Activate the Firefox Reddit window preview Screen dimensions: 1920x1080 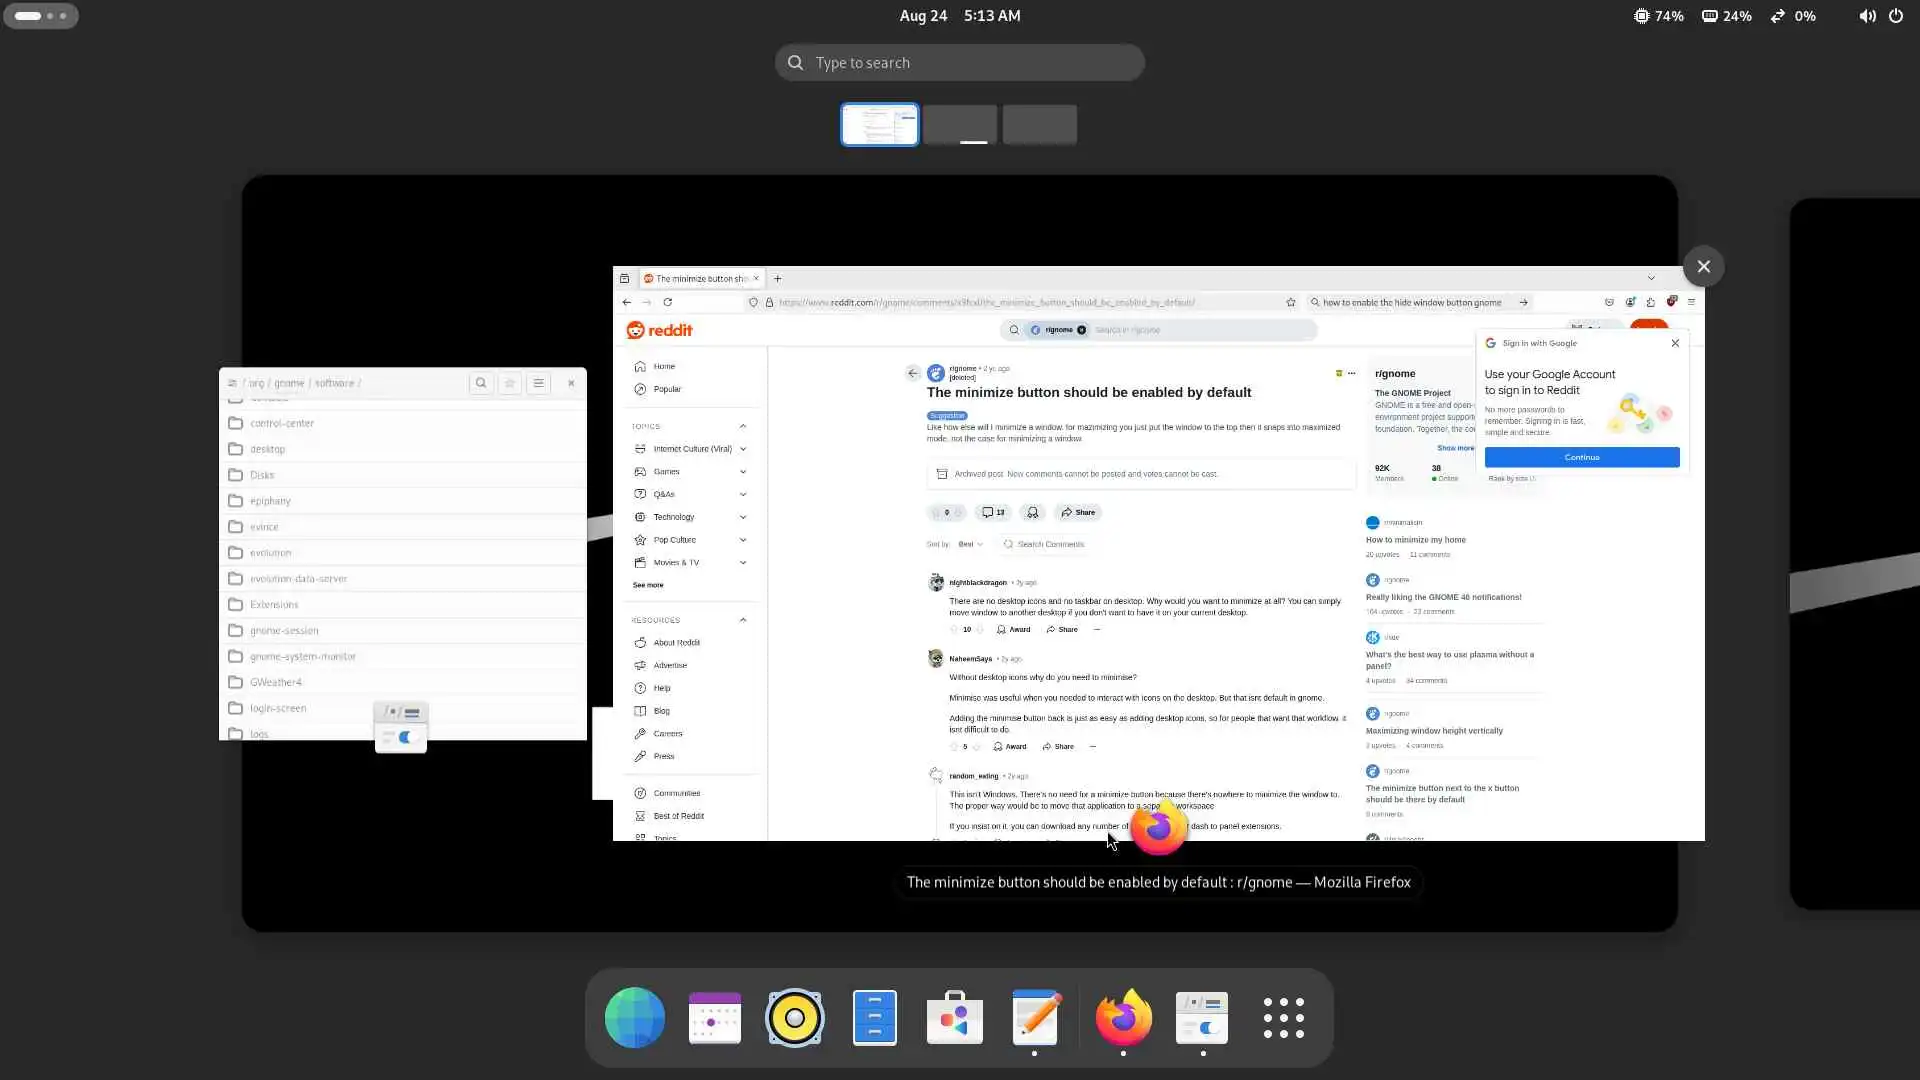[1158, 555]
